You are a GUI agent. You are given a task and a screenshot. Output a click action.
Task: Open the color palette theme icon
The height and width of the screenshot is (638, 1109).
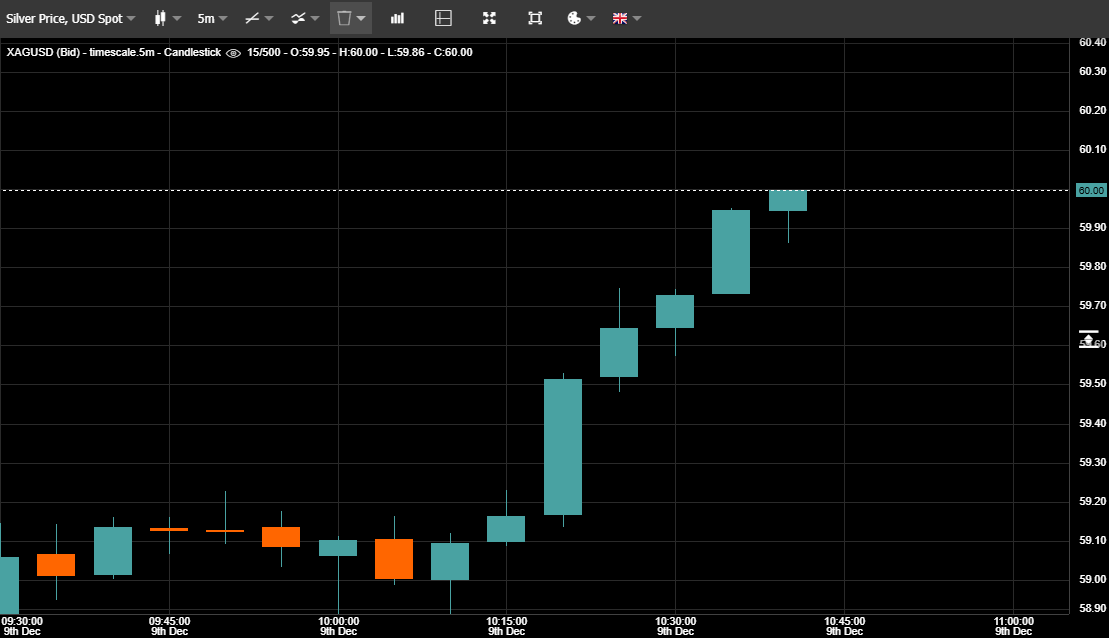click(574, 18)
